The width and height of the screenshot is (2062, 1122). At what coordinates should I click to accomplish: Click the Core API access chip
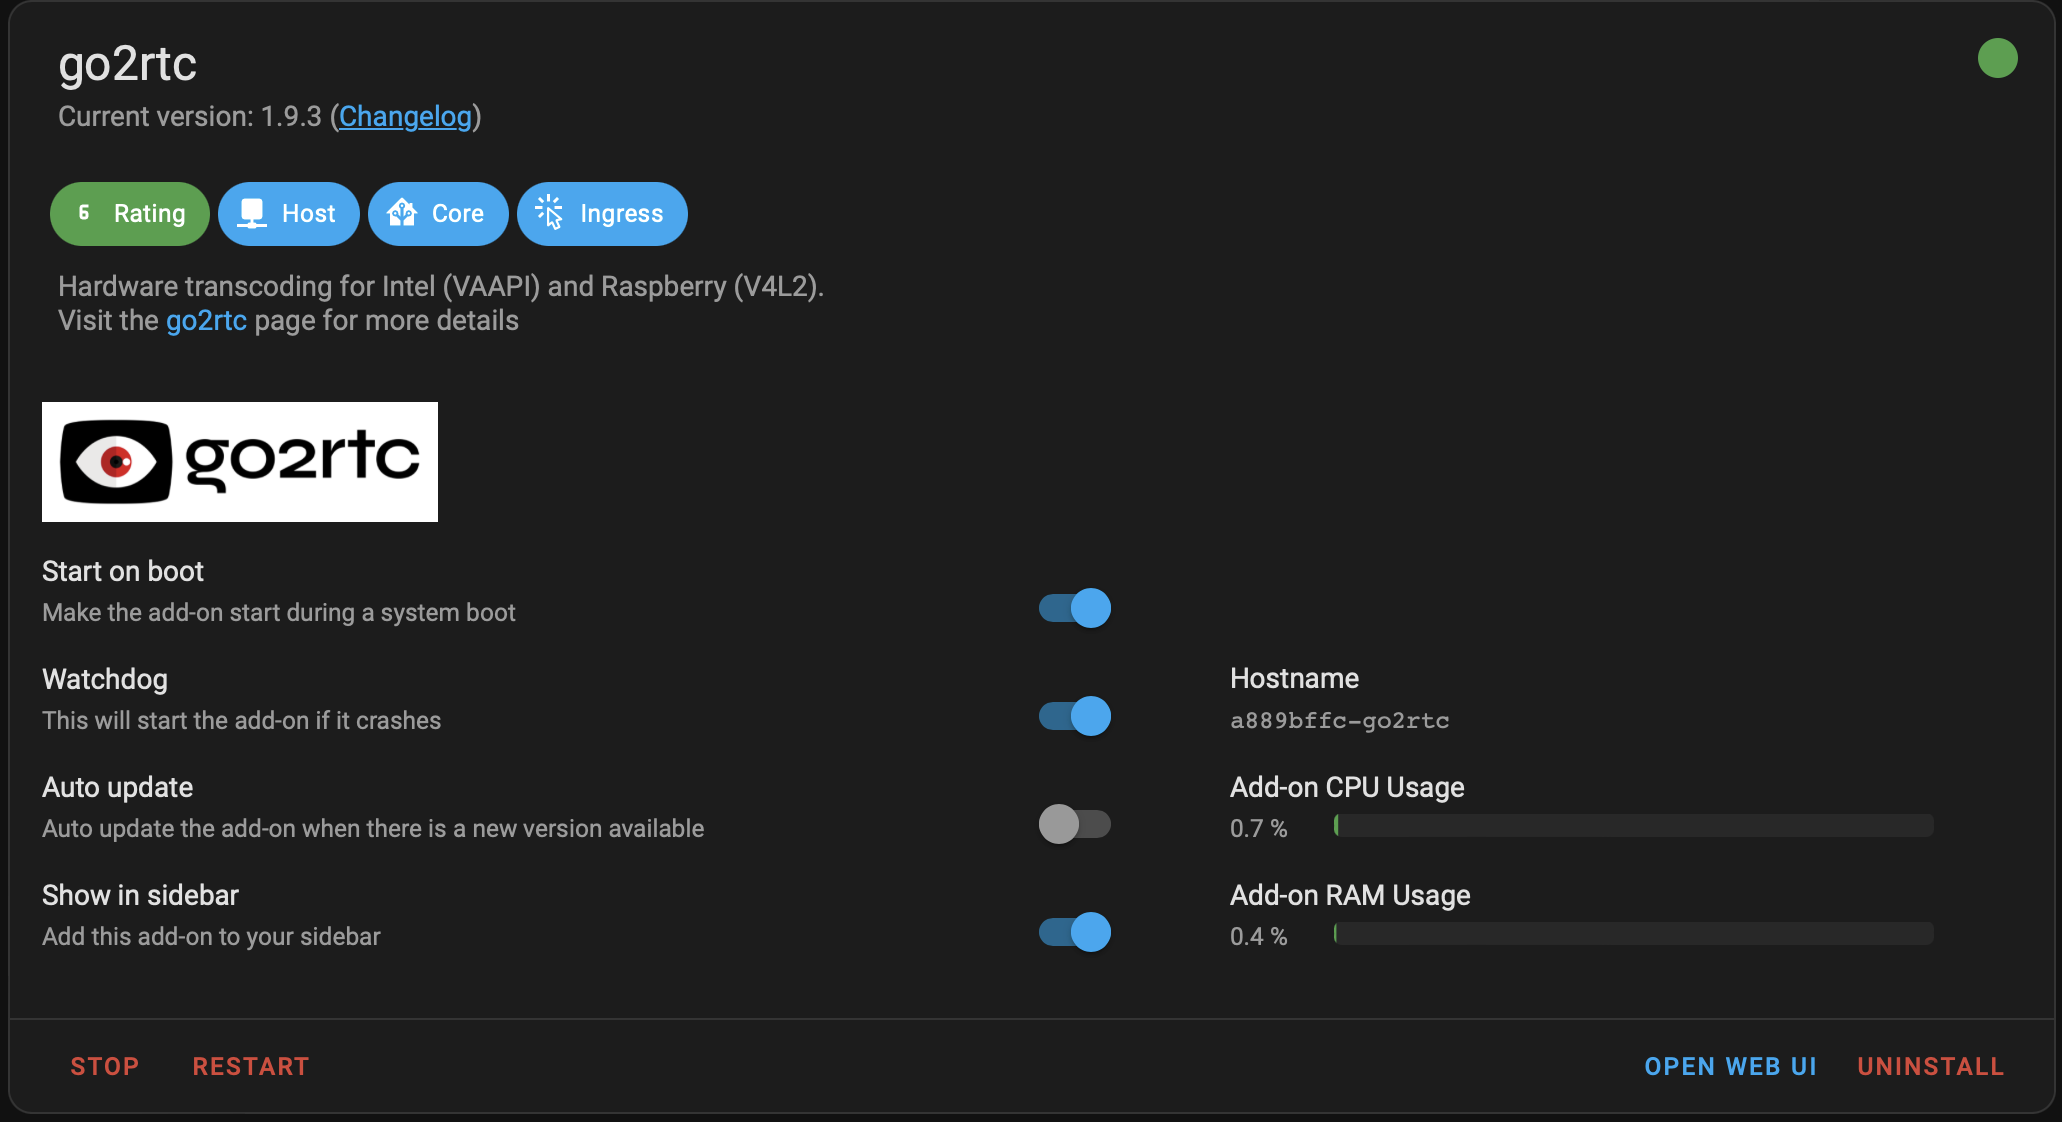tap(438, 214)
